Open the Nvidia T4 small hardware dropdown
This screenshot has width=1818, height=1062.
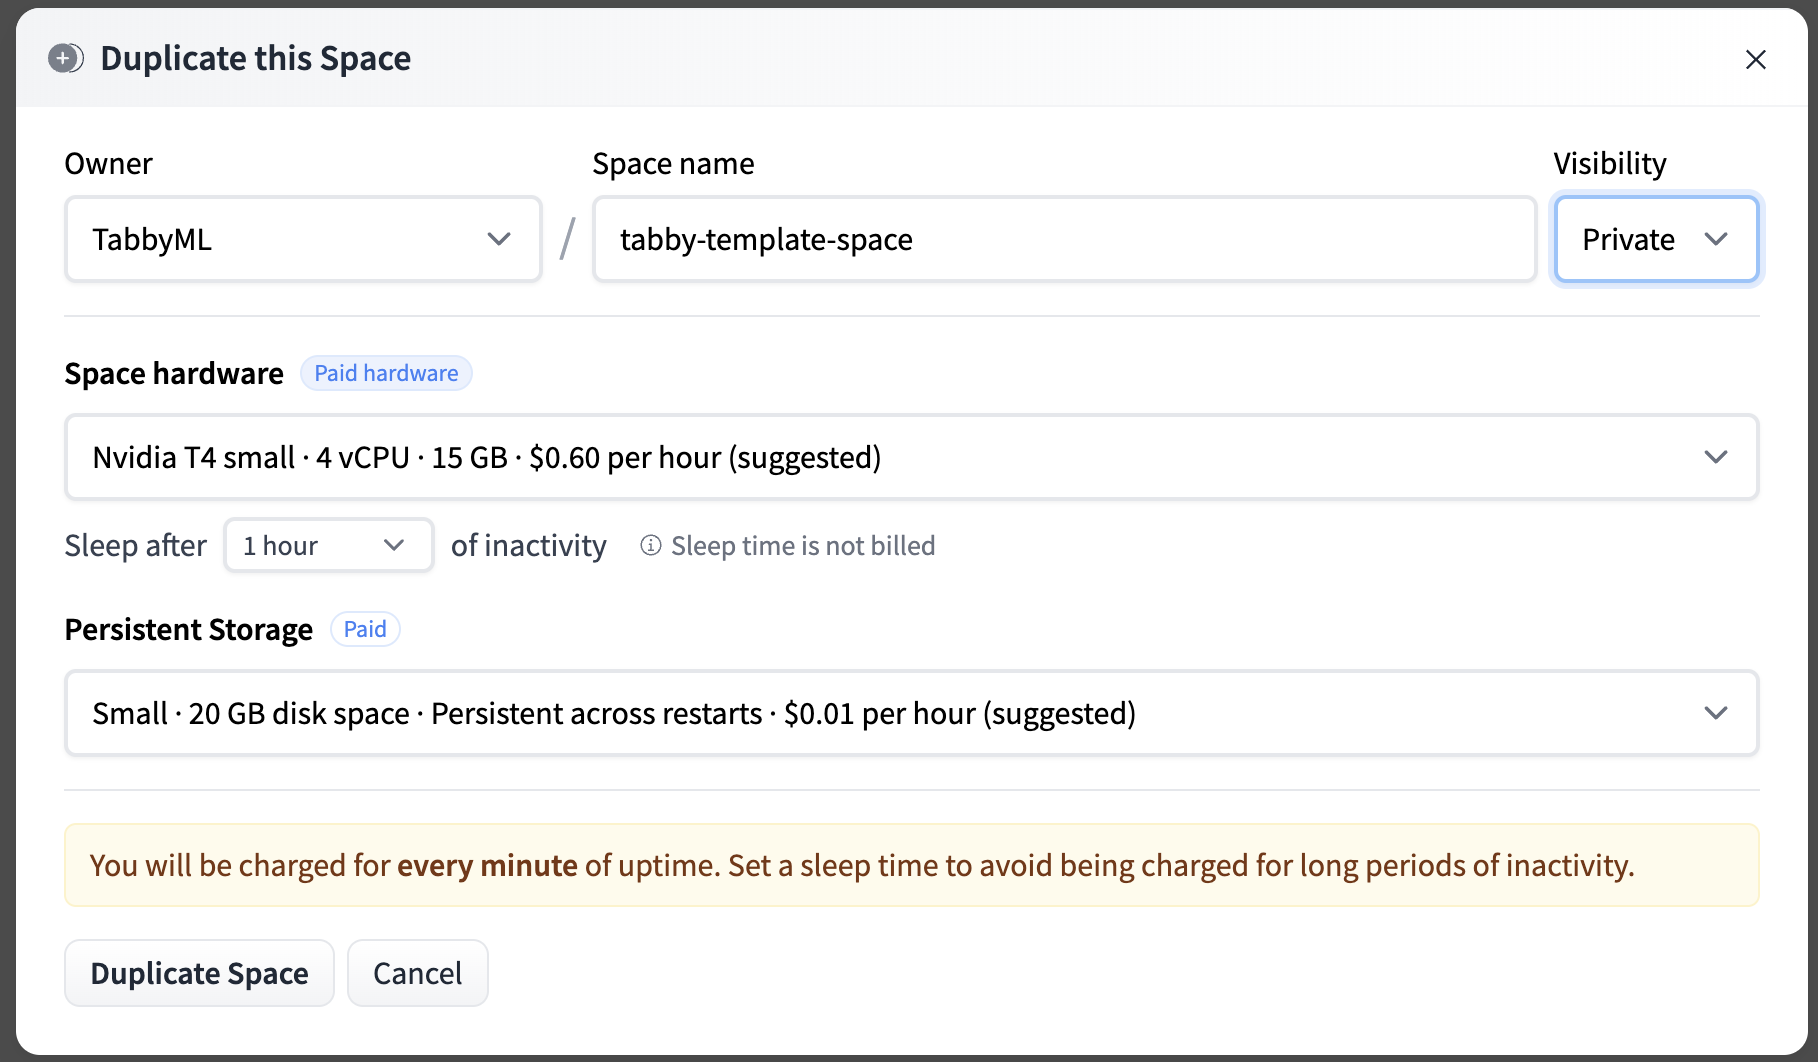pyautogui.click(x=910, y=457)
